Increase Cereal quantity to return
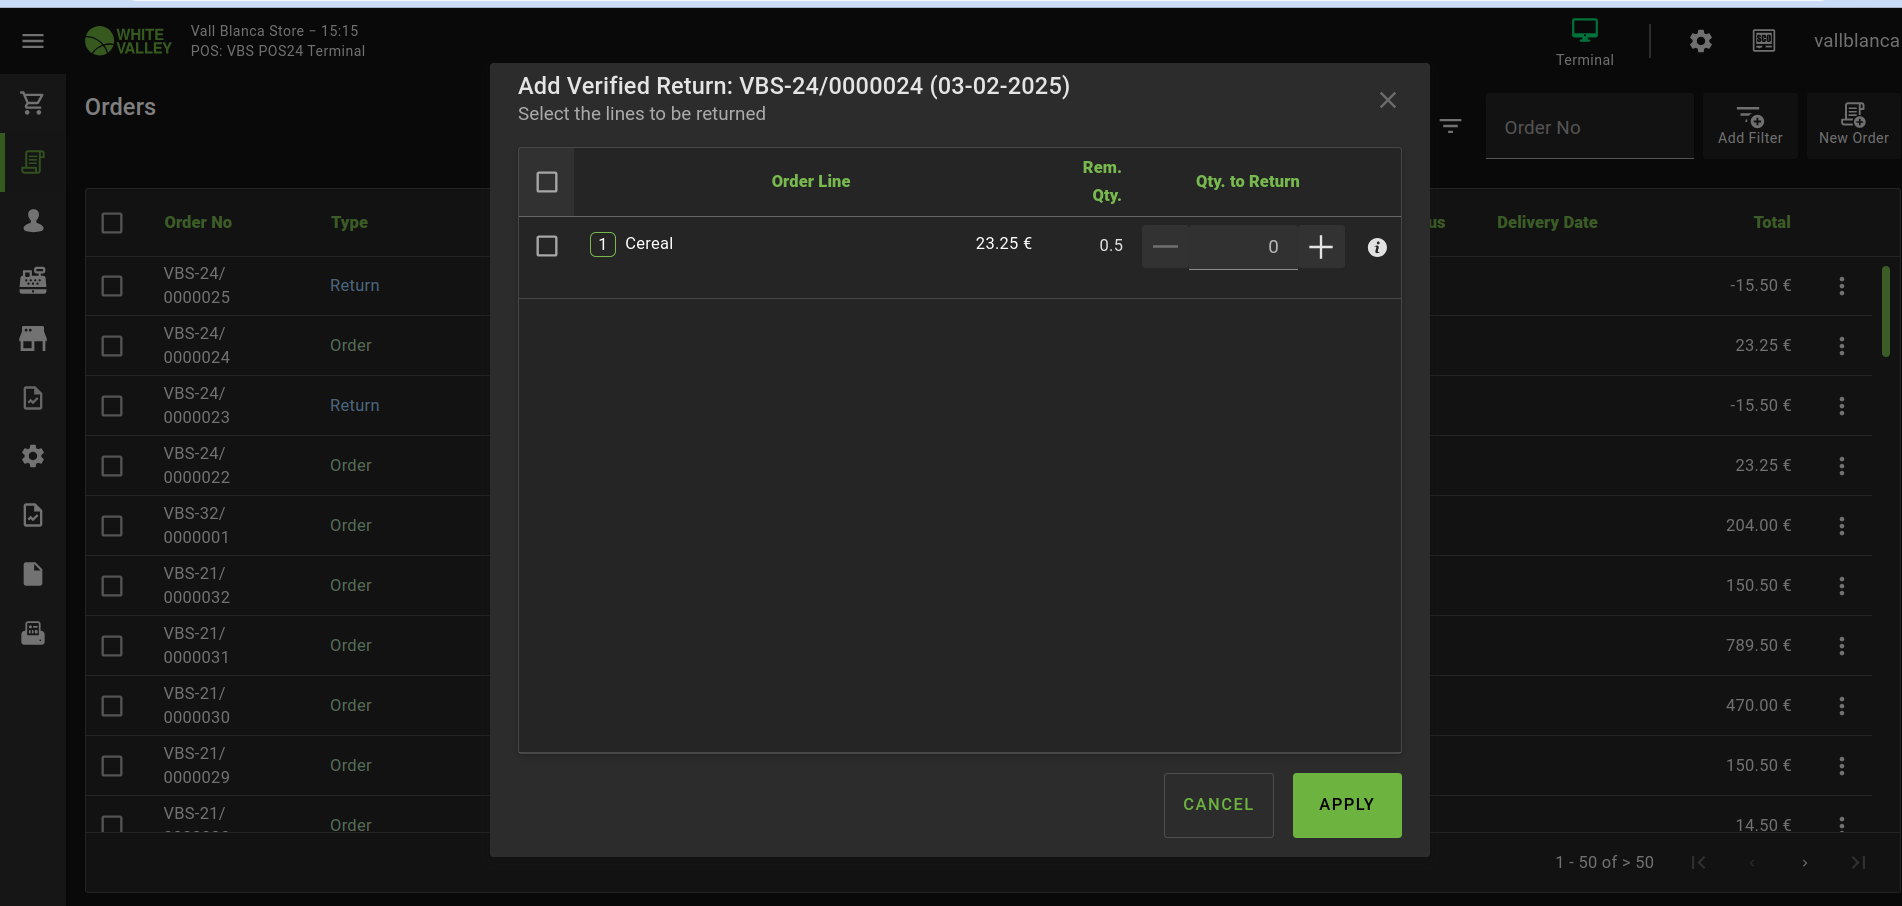Screen dimensions: 1902x906 point(1321,247)
